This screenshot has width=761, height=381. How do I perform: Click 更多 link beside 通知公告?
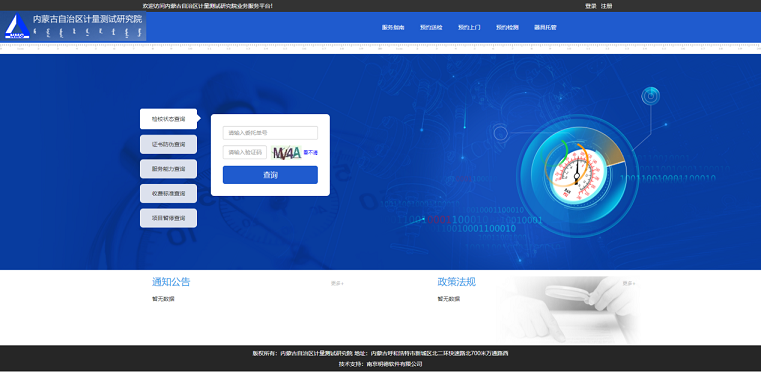pyautogui.click(x=337, y=283)
